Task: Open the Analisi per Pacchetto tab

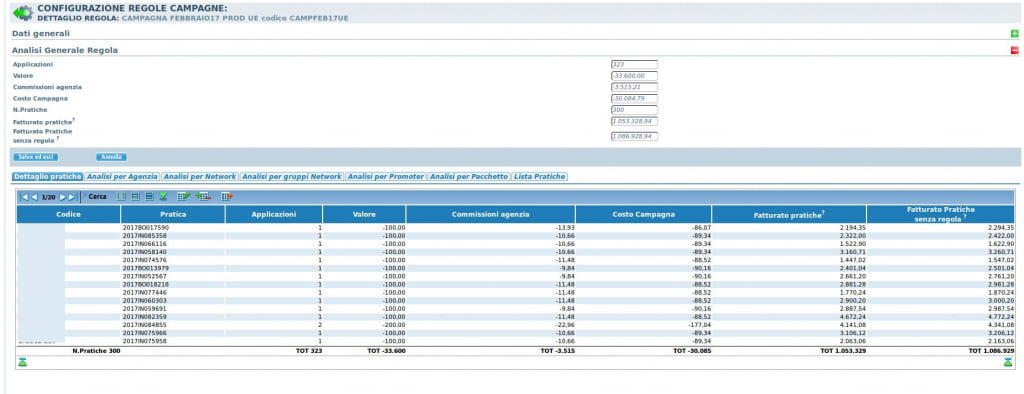Action: 469,176
